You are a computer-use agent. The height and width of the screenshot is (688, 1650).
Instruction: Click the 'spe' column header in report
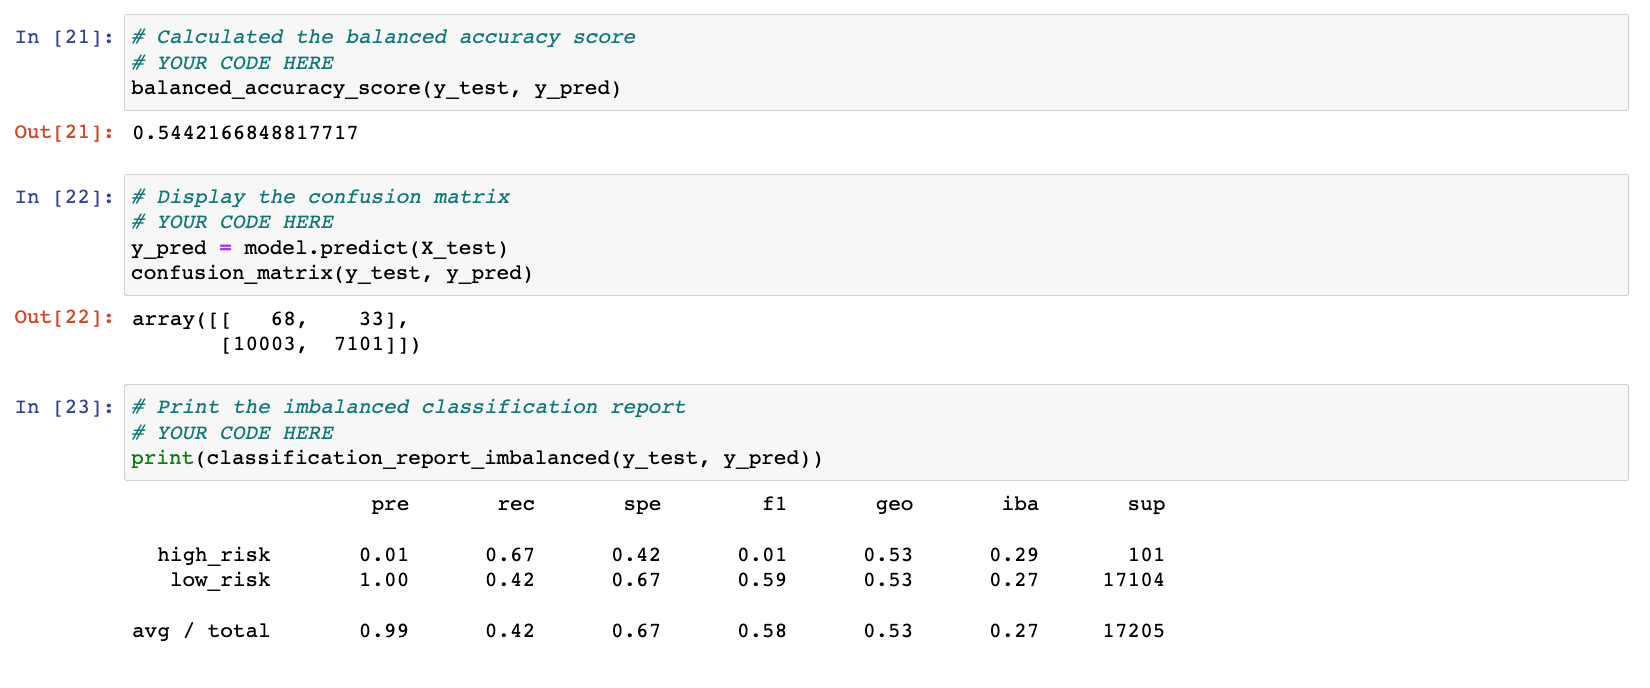(x=642, y=505)
